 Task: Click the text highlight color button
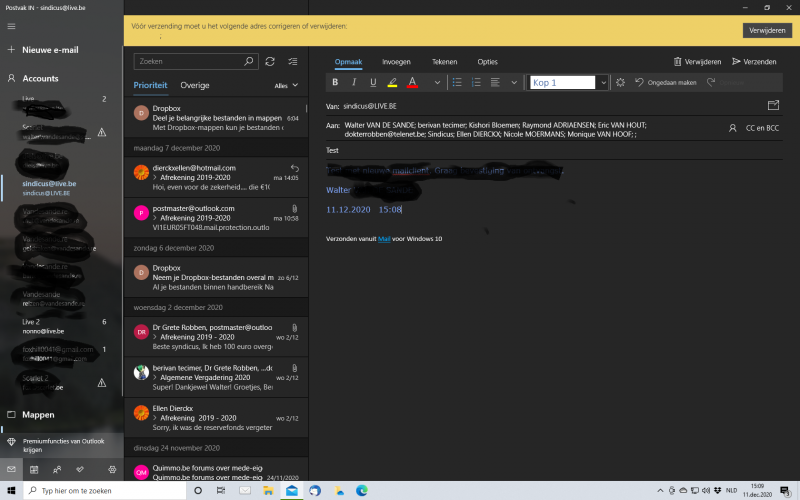pyautogui.click(x=392, y=82)
